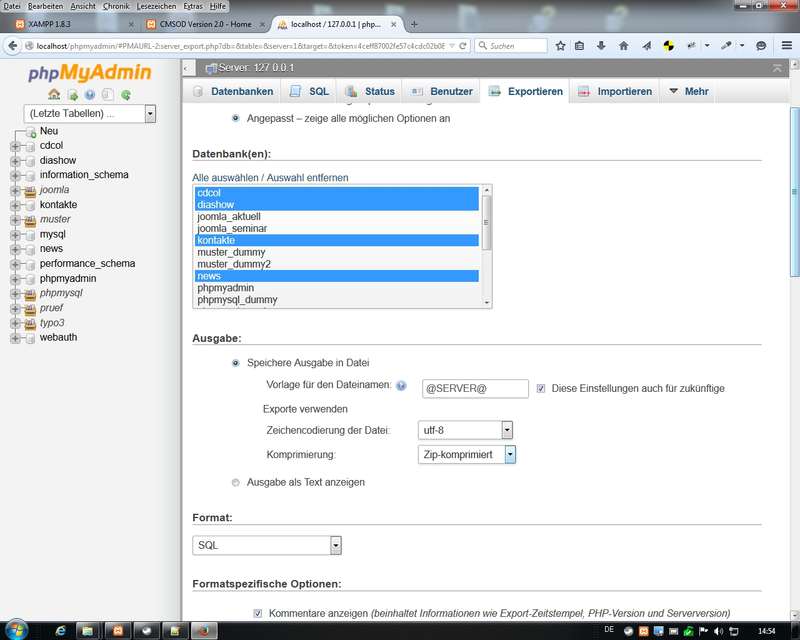Click the 'Alle auswählen' link
The height and width of the screenshot is (640, 800).
pyautogui.click(x=224, y=177)
